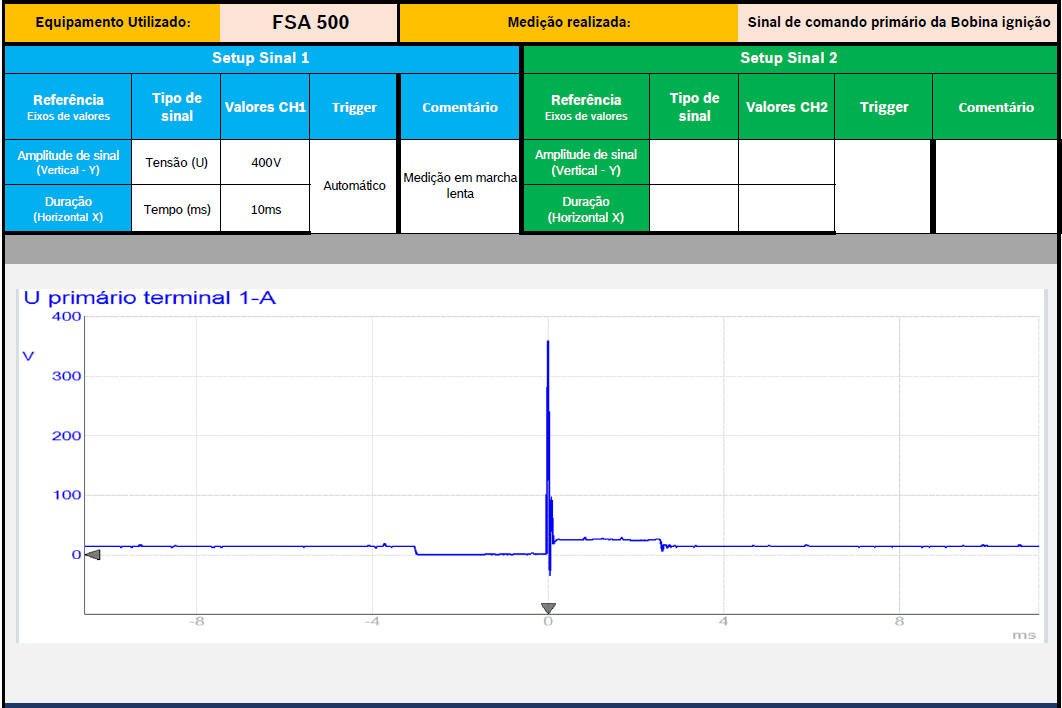Click the '10ms' duration value cell

coord(265,209)
